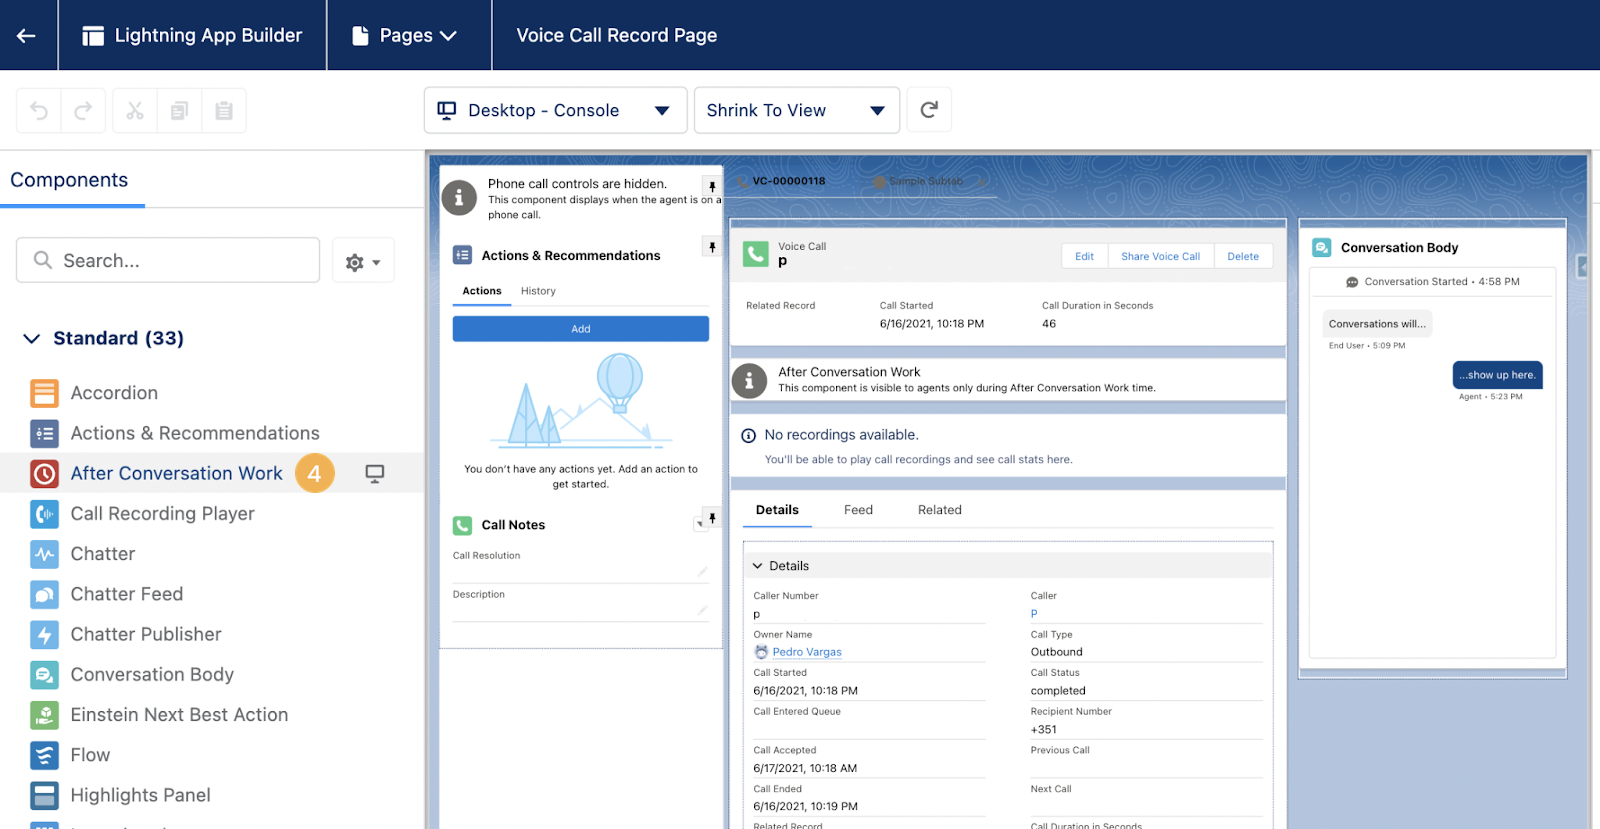Open the Feed tab
The image size is (1600, 829).
858,510
